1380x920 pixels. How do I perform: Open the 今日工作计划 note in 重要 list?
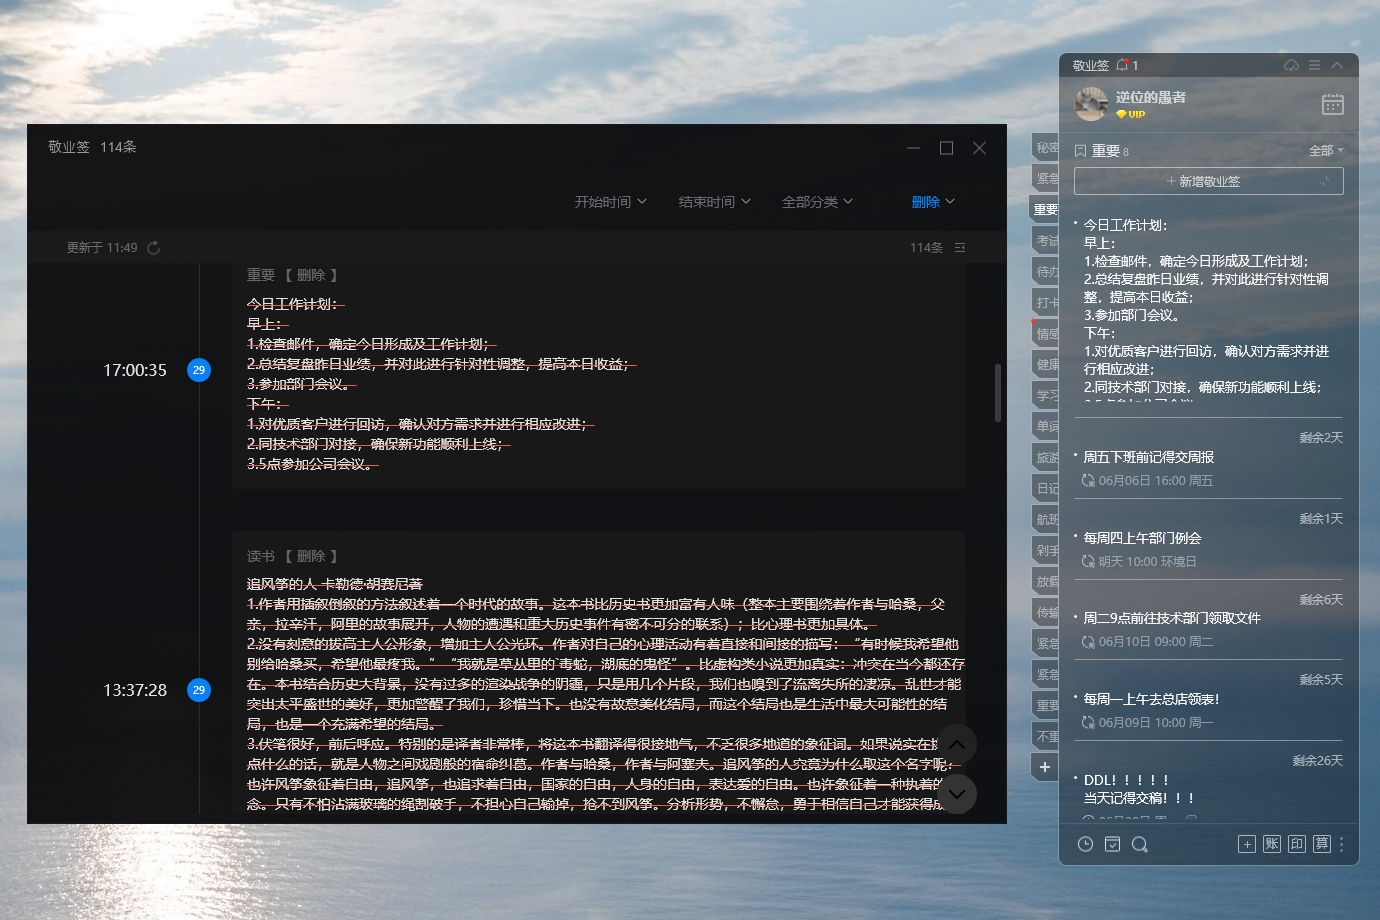click(x=1208, y=308)
